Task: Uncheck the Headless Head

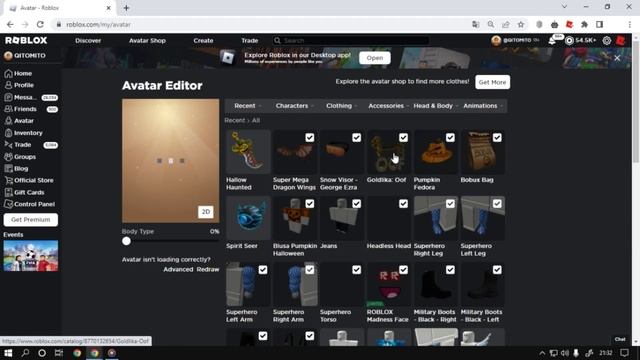Action: pyautogui.click(x=403, y=204)
